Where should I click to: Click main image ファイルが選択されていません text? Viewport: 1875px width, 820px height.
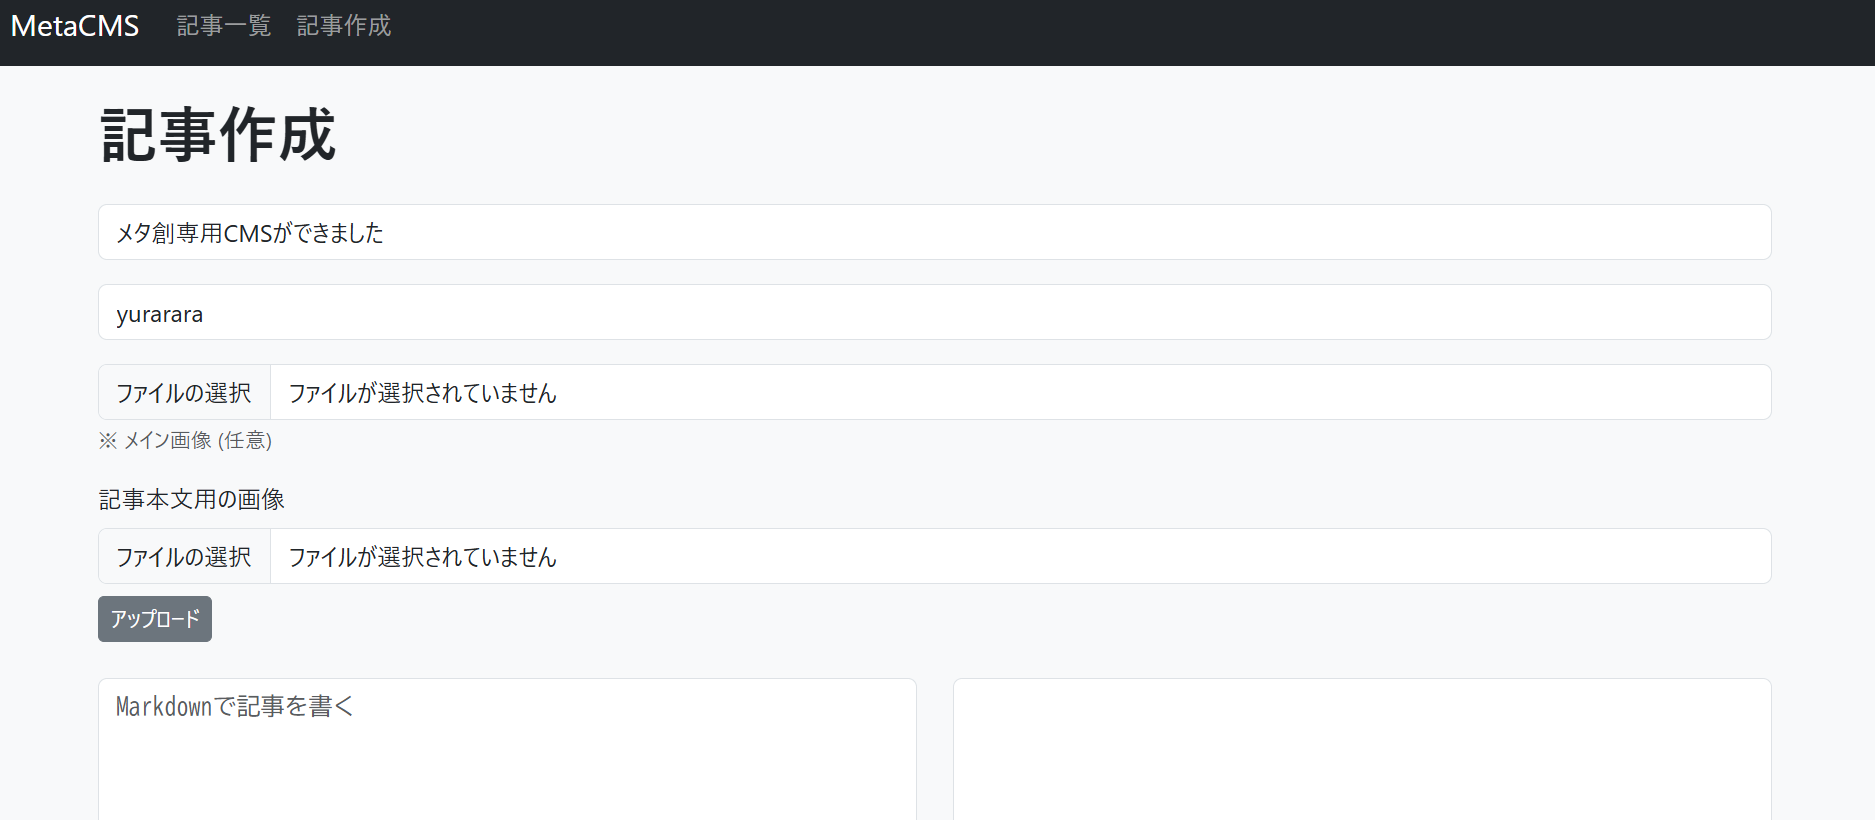(x=422, y=393)
